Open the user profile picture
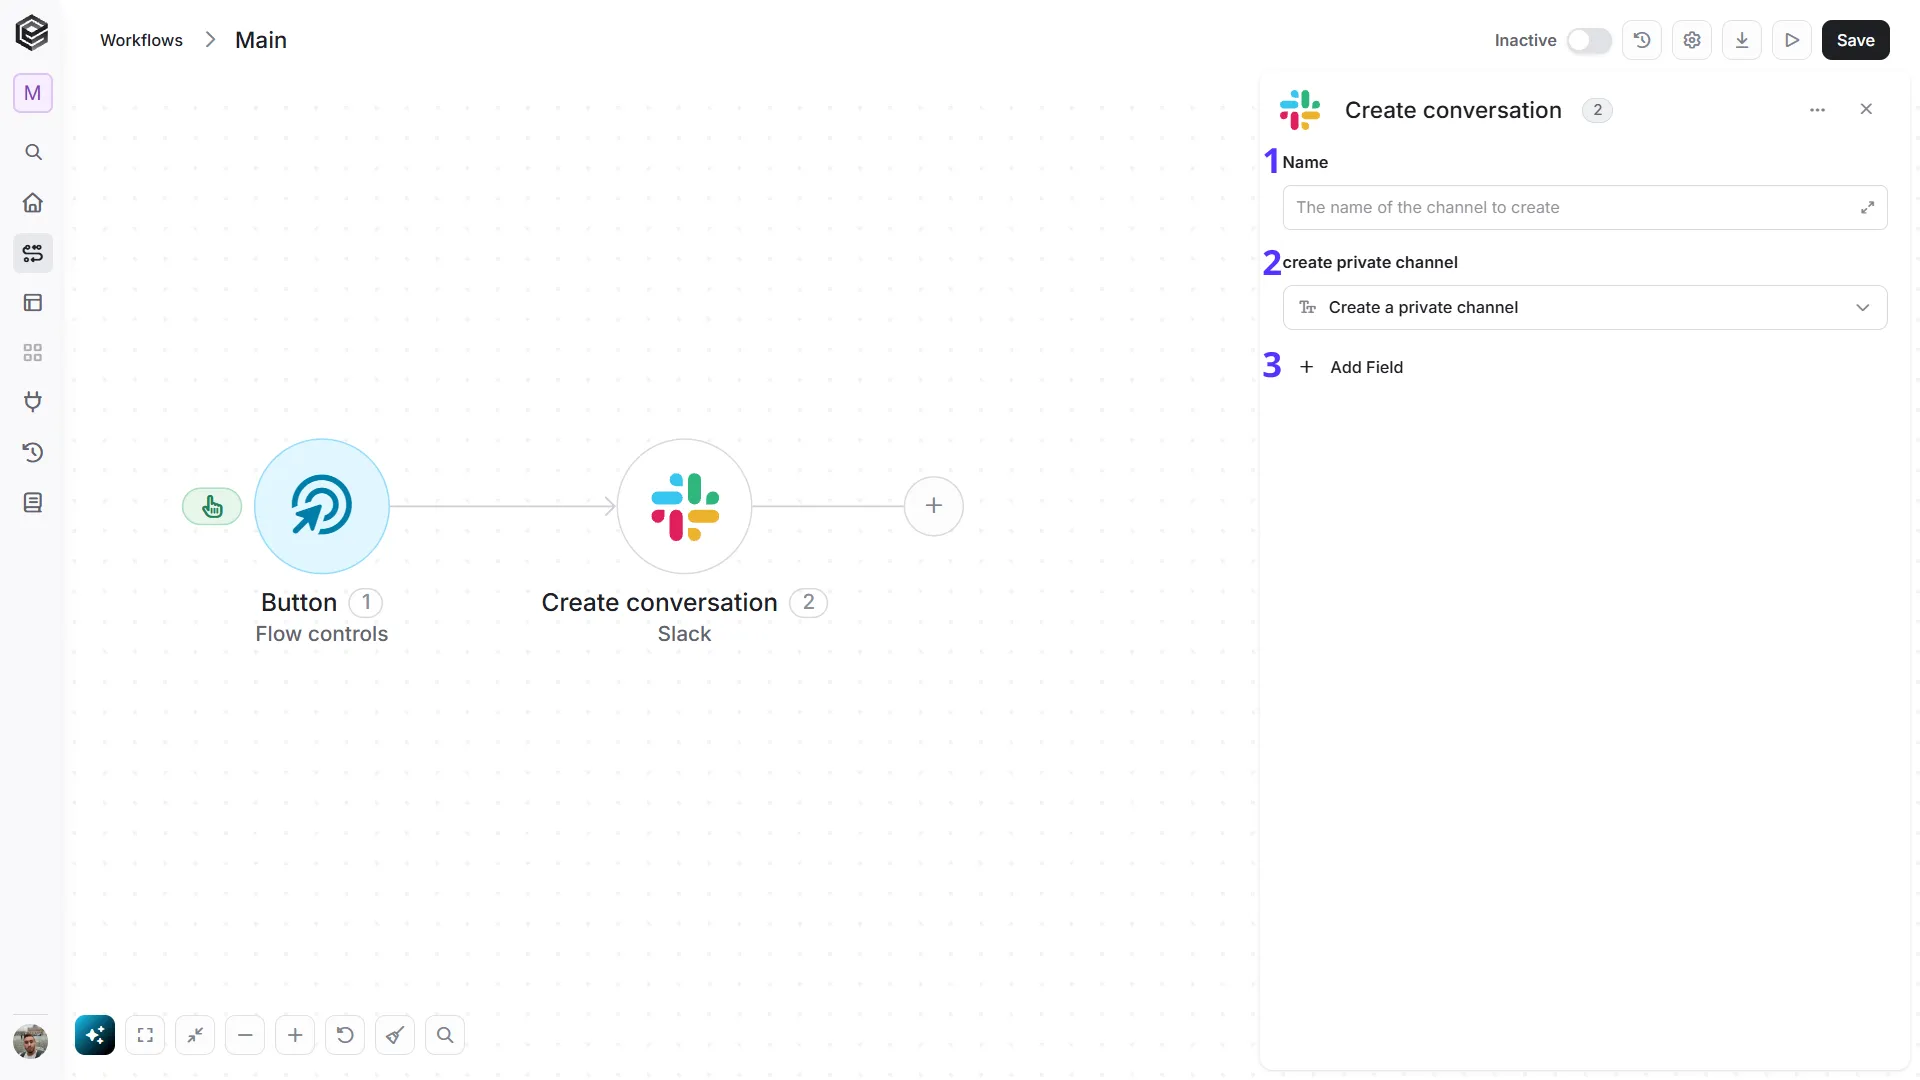This screenshot has height=1080, width=1920. [31, 1041]
